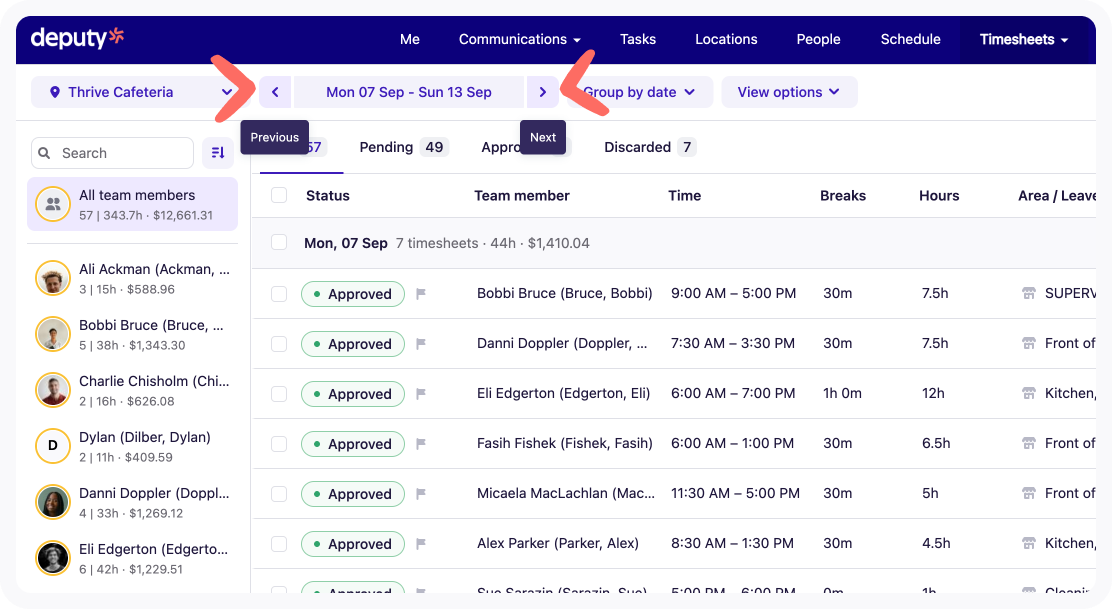Click Approved status on Bobbi Bruce row
Viewport: 1112px width, 609px height.
(x=352, y=294)
